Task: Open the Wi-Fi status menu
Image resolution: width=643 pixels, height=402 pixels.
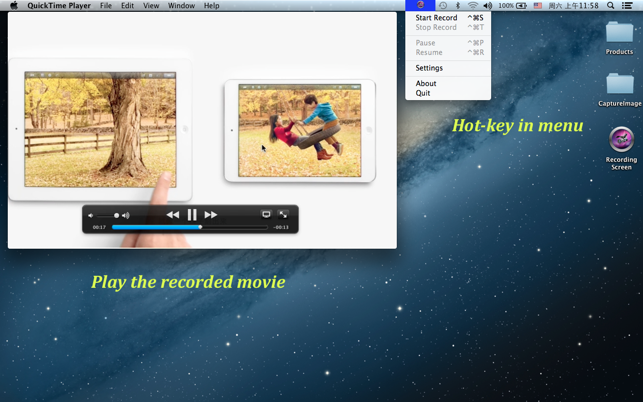Action: click(473, 5)
